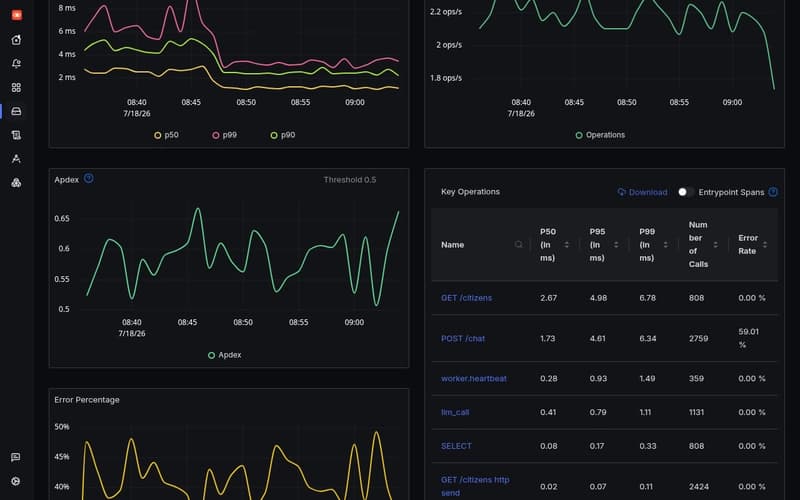Click the 'Error Percentage' panel title
The width and height of the screenshot is (800, 500).
pyautogui.click(x=87, y=399)
